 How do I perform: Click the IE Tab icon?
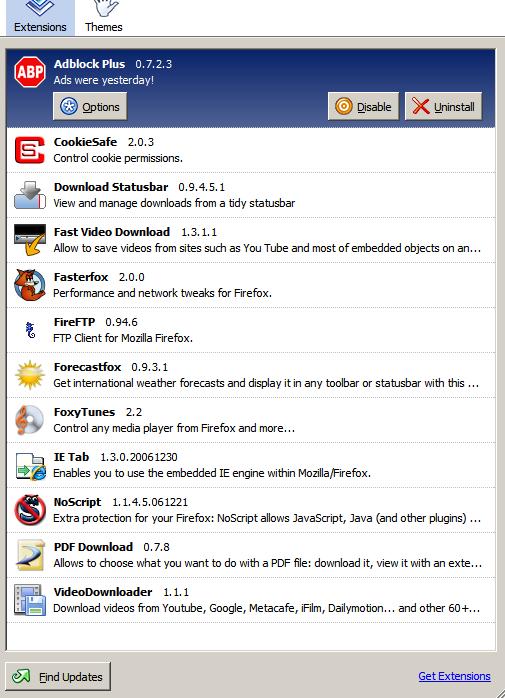pos(31,466)
